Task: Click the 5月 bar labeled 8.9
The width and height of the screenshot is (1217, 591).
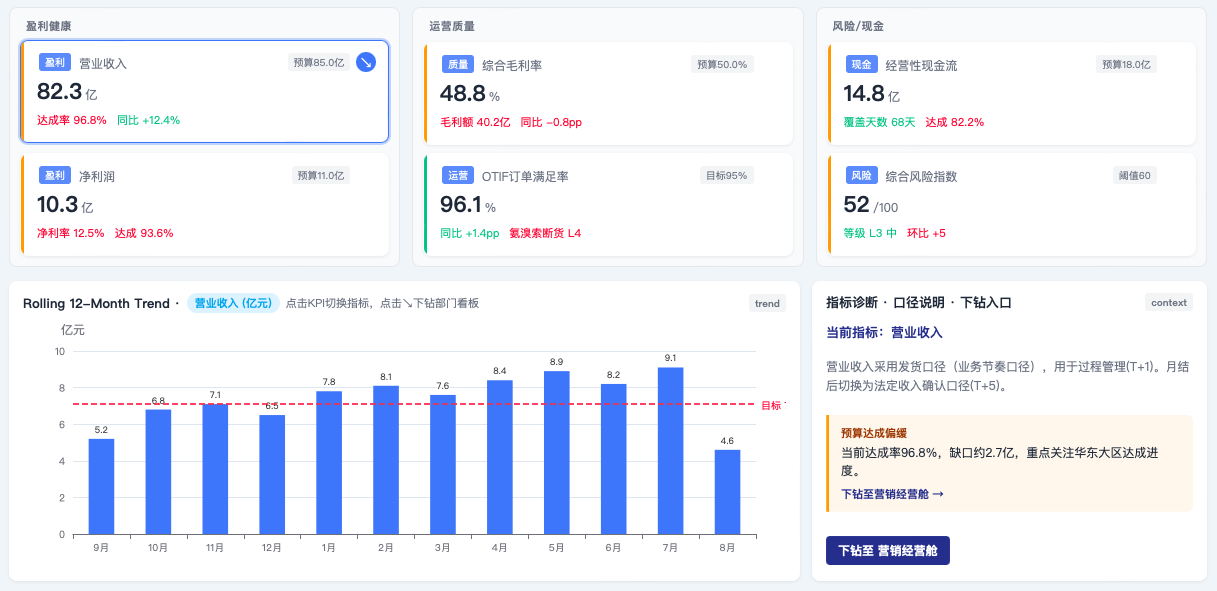Action: pyautogui.click(x=557, y=453)
